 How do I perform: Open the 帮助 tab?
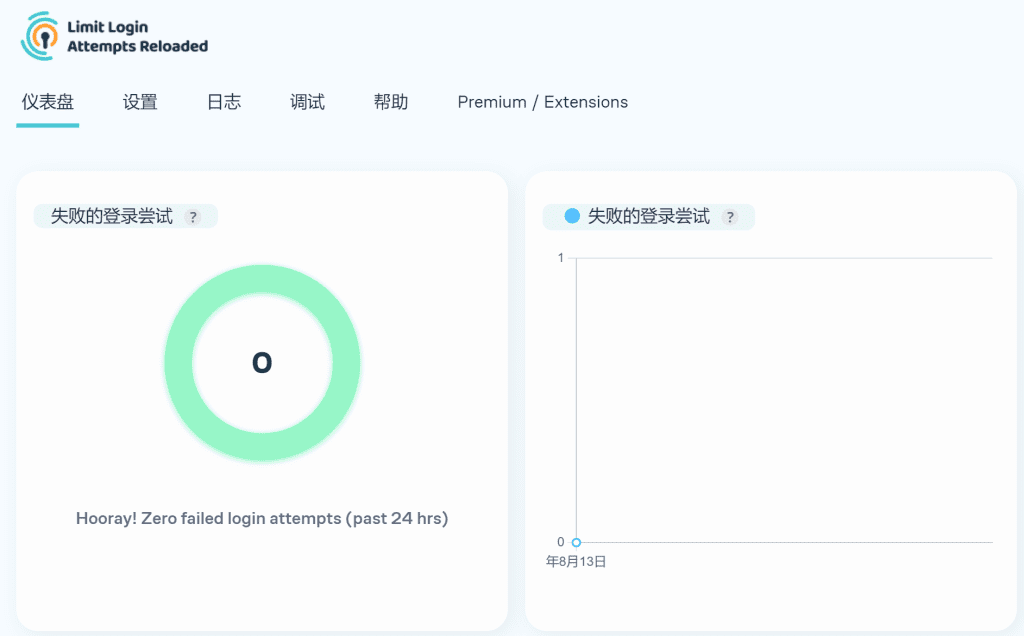click(x=390, y=102)
